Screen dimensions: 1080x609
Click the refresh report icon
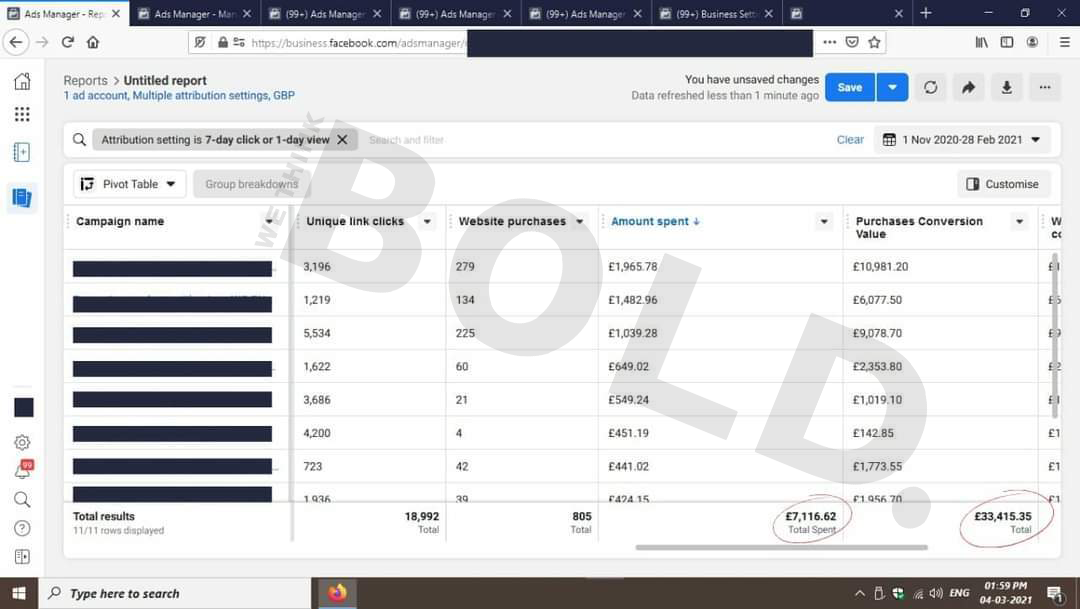[930, 88]
